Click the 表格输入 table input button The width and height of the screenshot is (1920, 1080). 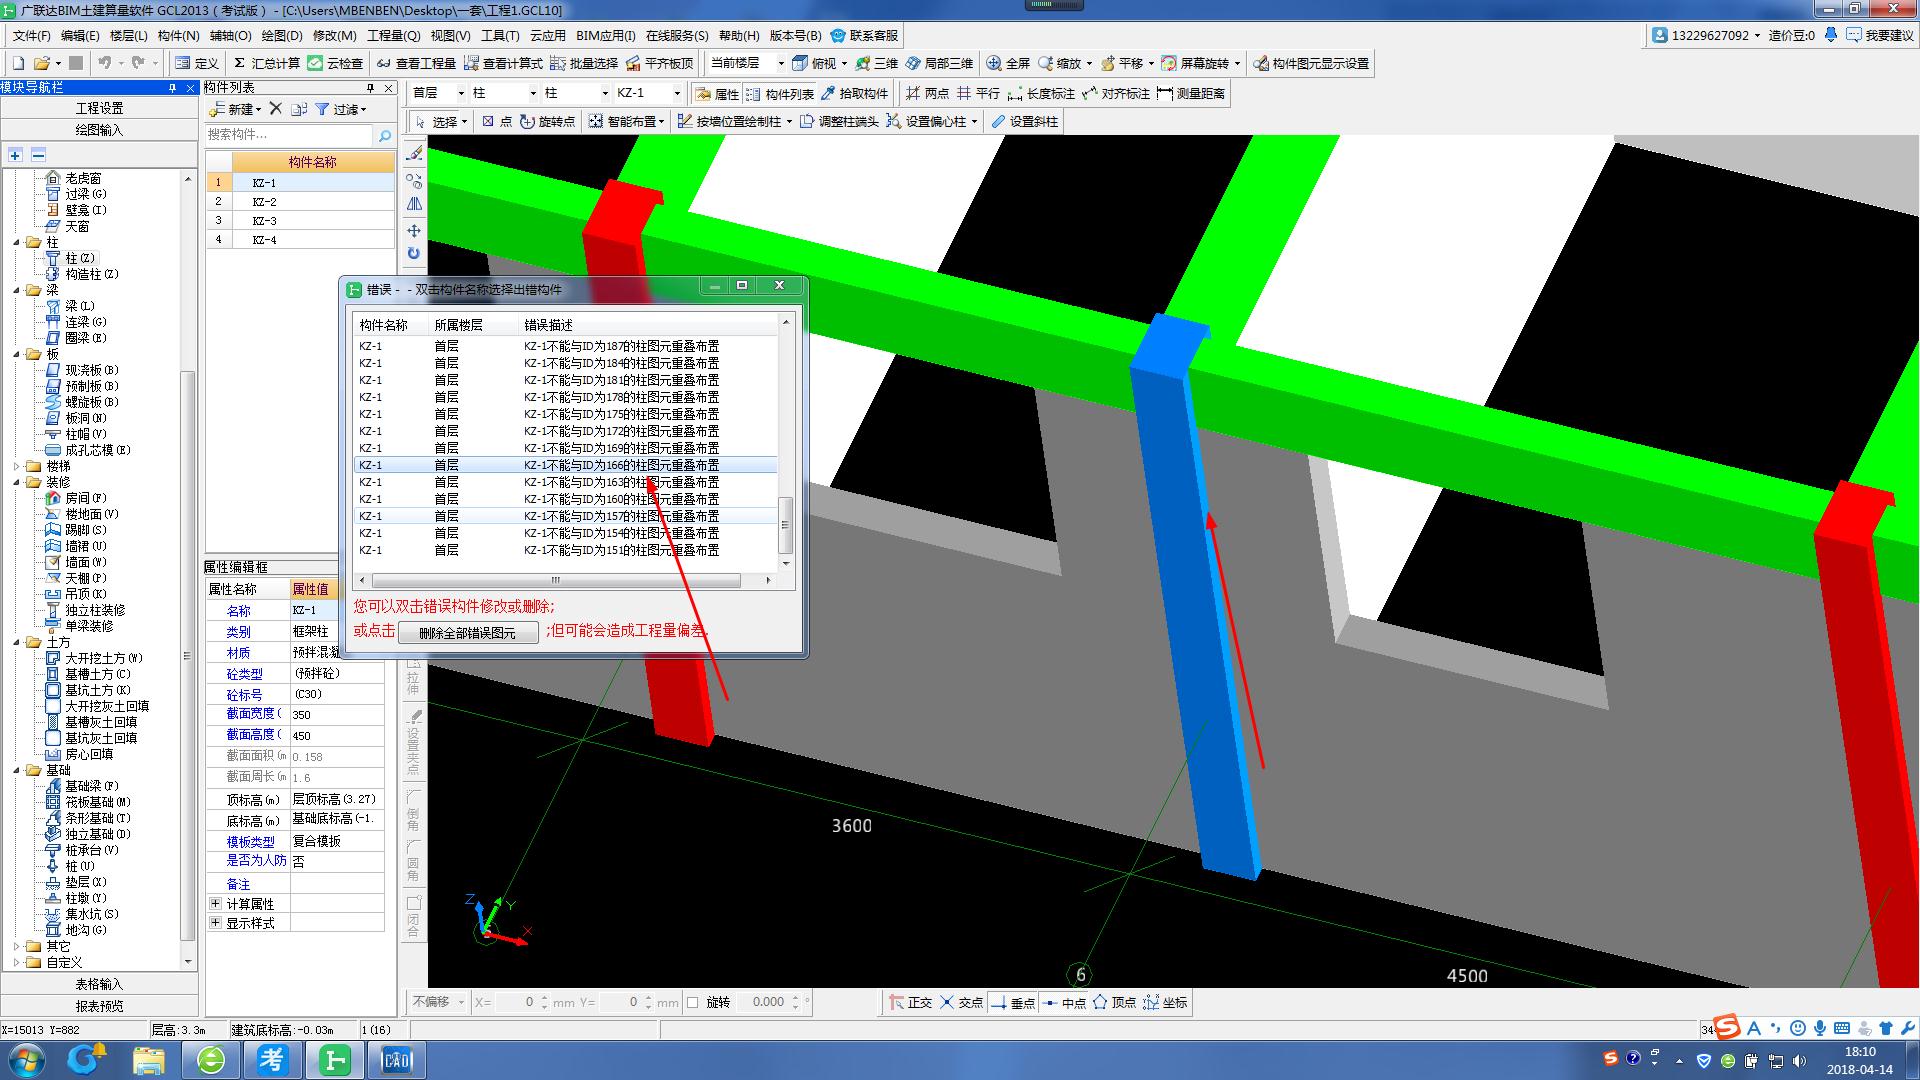pyautogui.click(x=99, y=984)
